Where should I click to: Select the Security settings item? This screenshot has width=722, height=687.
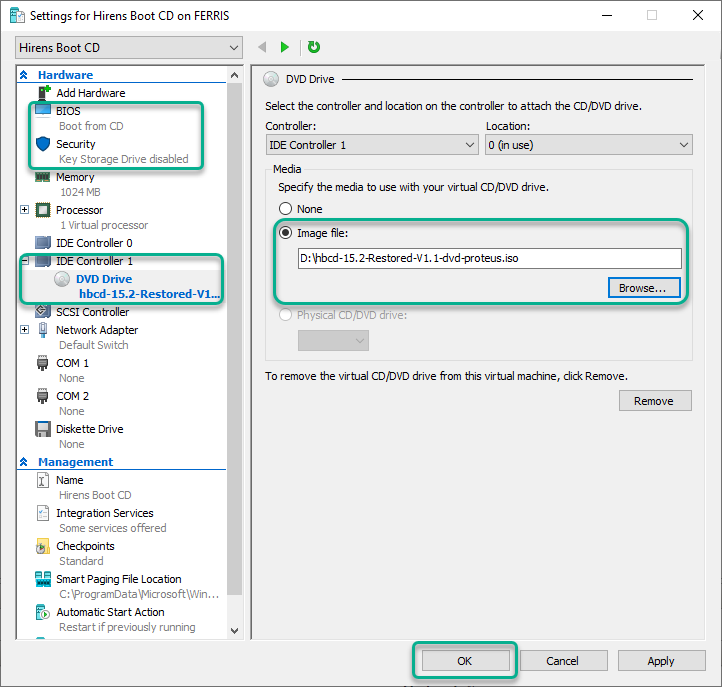[76, 144]
